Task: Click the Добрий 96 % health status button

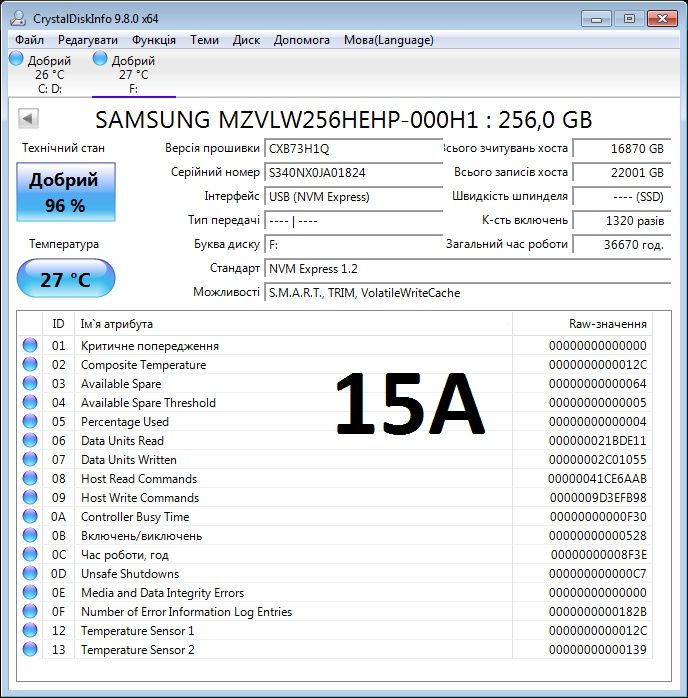Action: pyautogui.click(x=66, y=192)
